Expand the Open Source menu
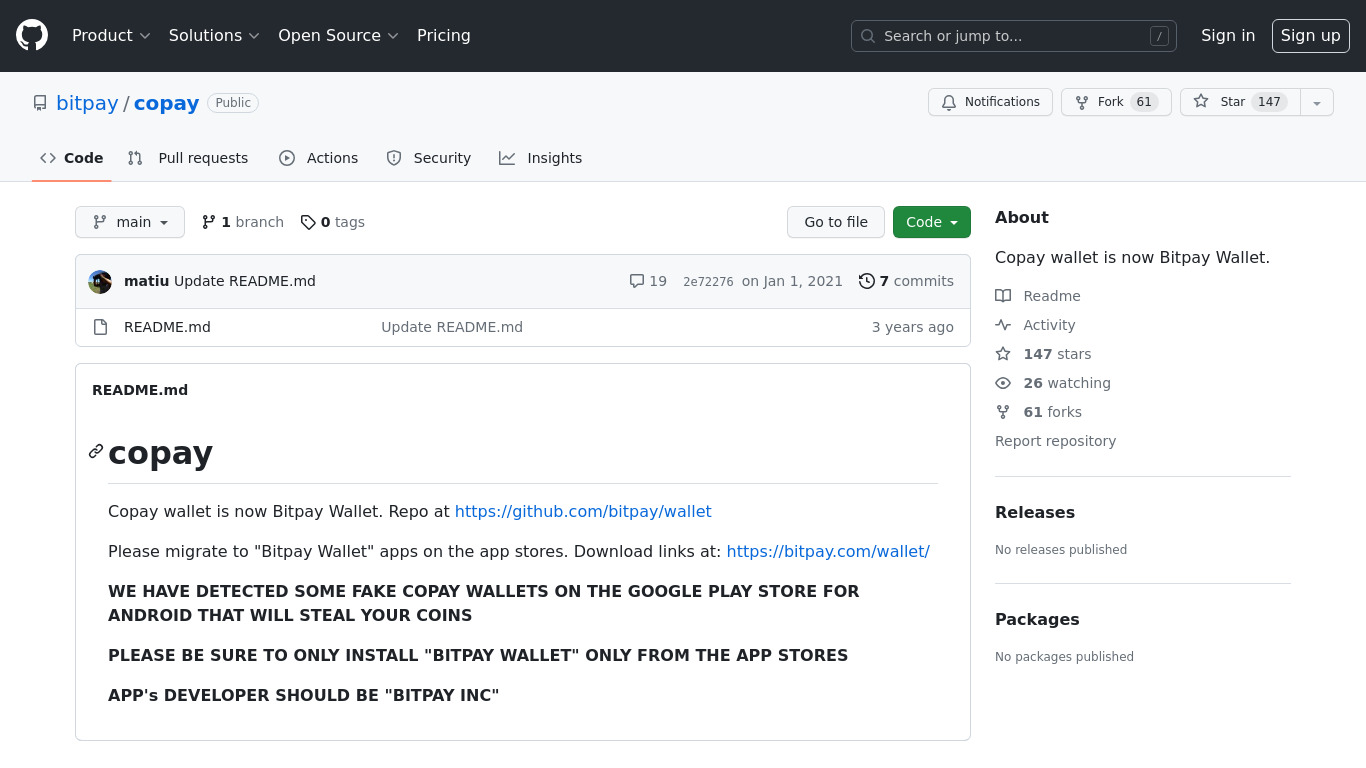The image size is (1366, 768). [x=338, y=35]
